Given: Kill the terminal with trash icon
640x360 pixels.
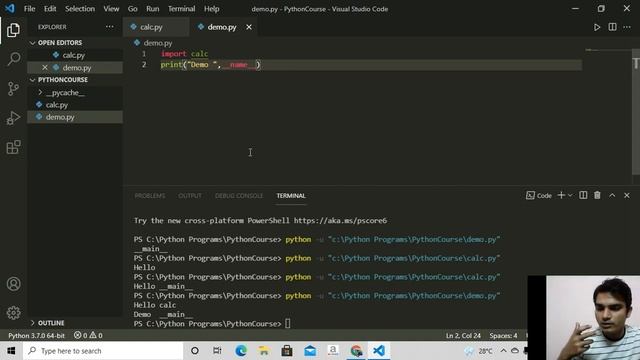Looking at the screenshot, I should [x=597, y=196].
